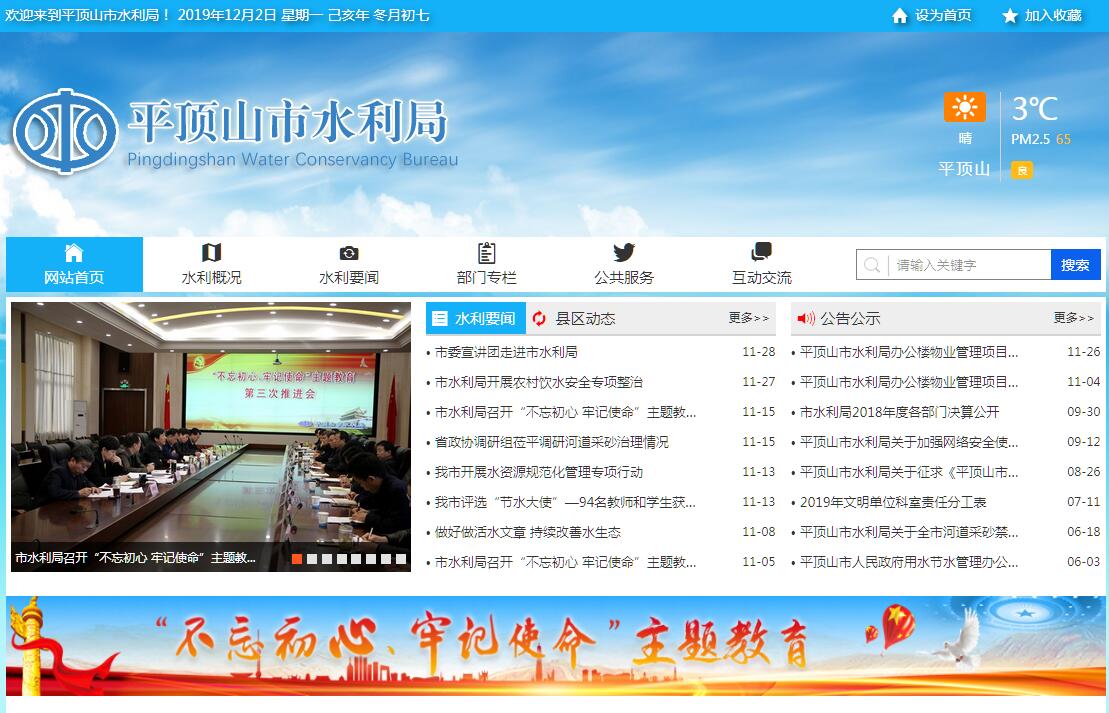Click the camera icon above 水利要闻
Image resolution: width=1109 pixels, height=713 pixels.
click(348, 253)
